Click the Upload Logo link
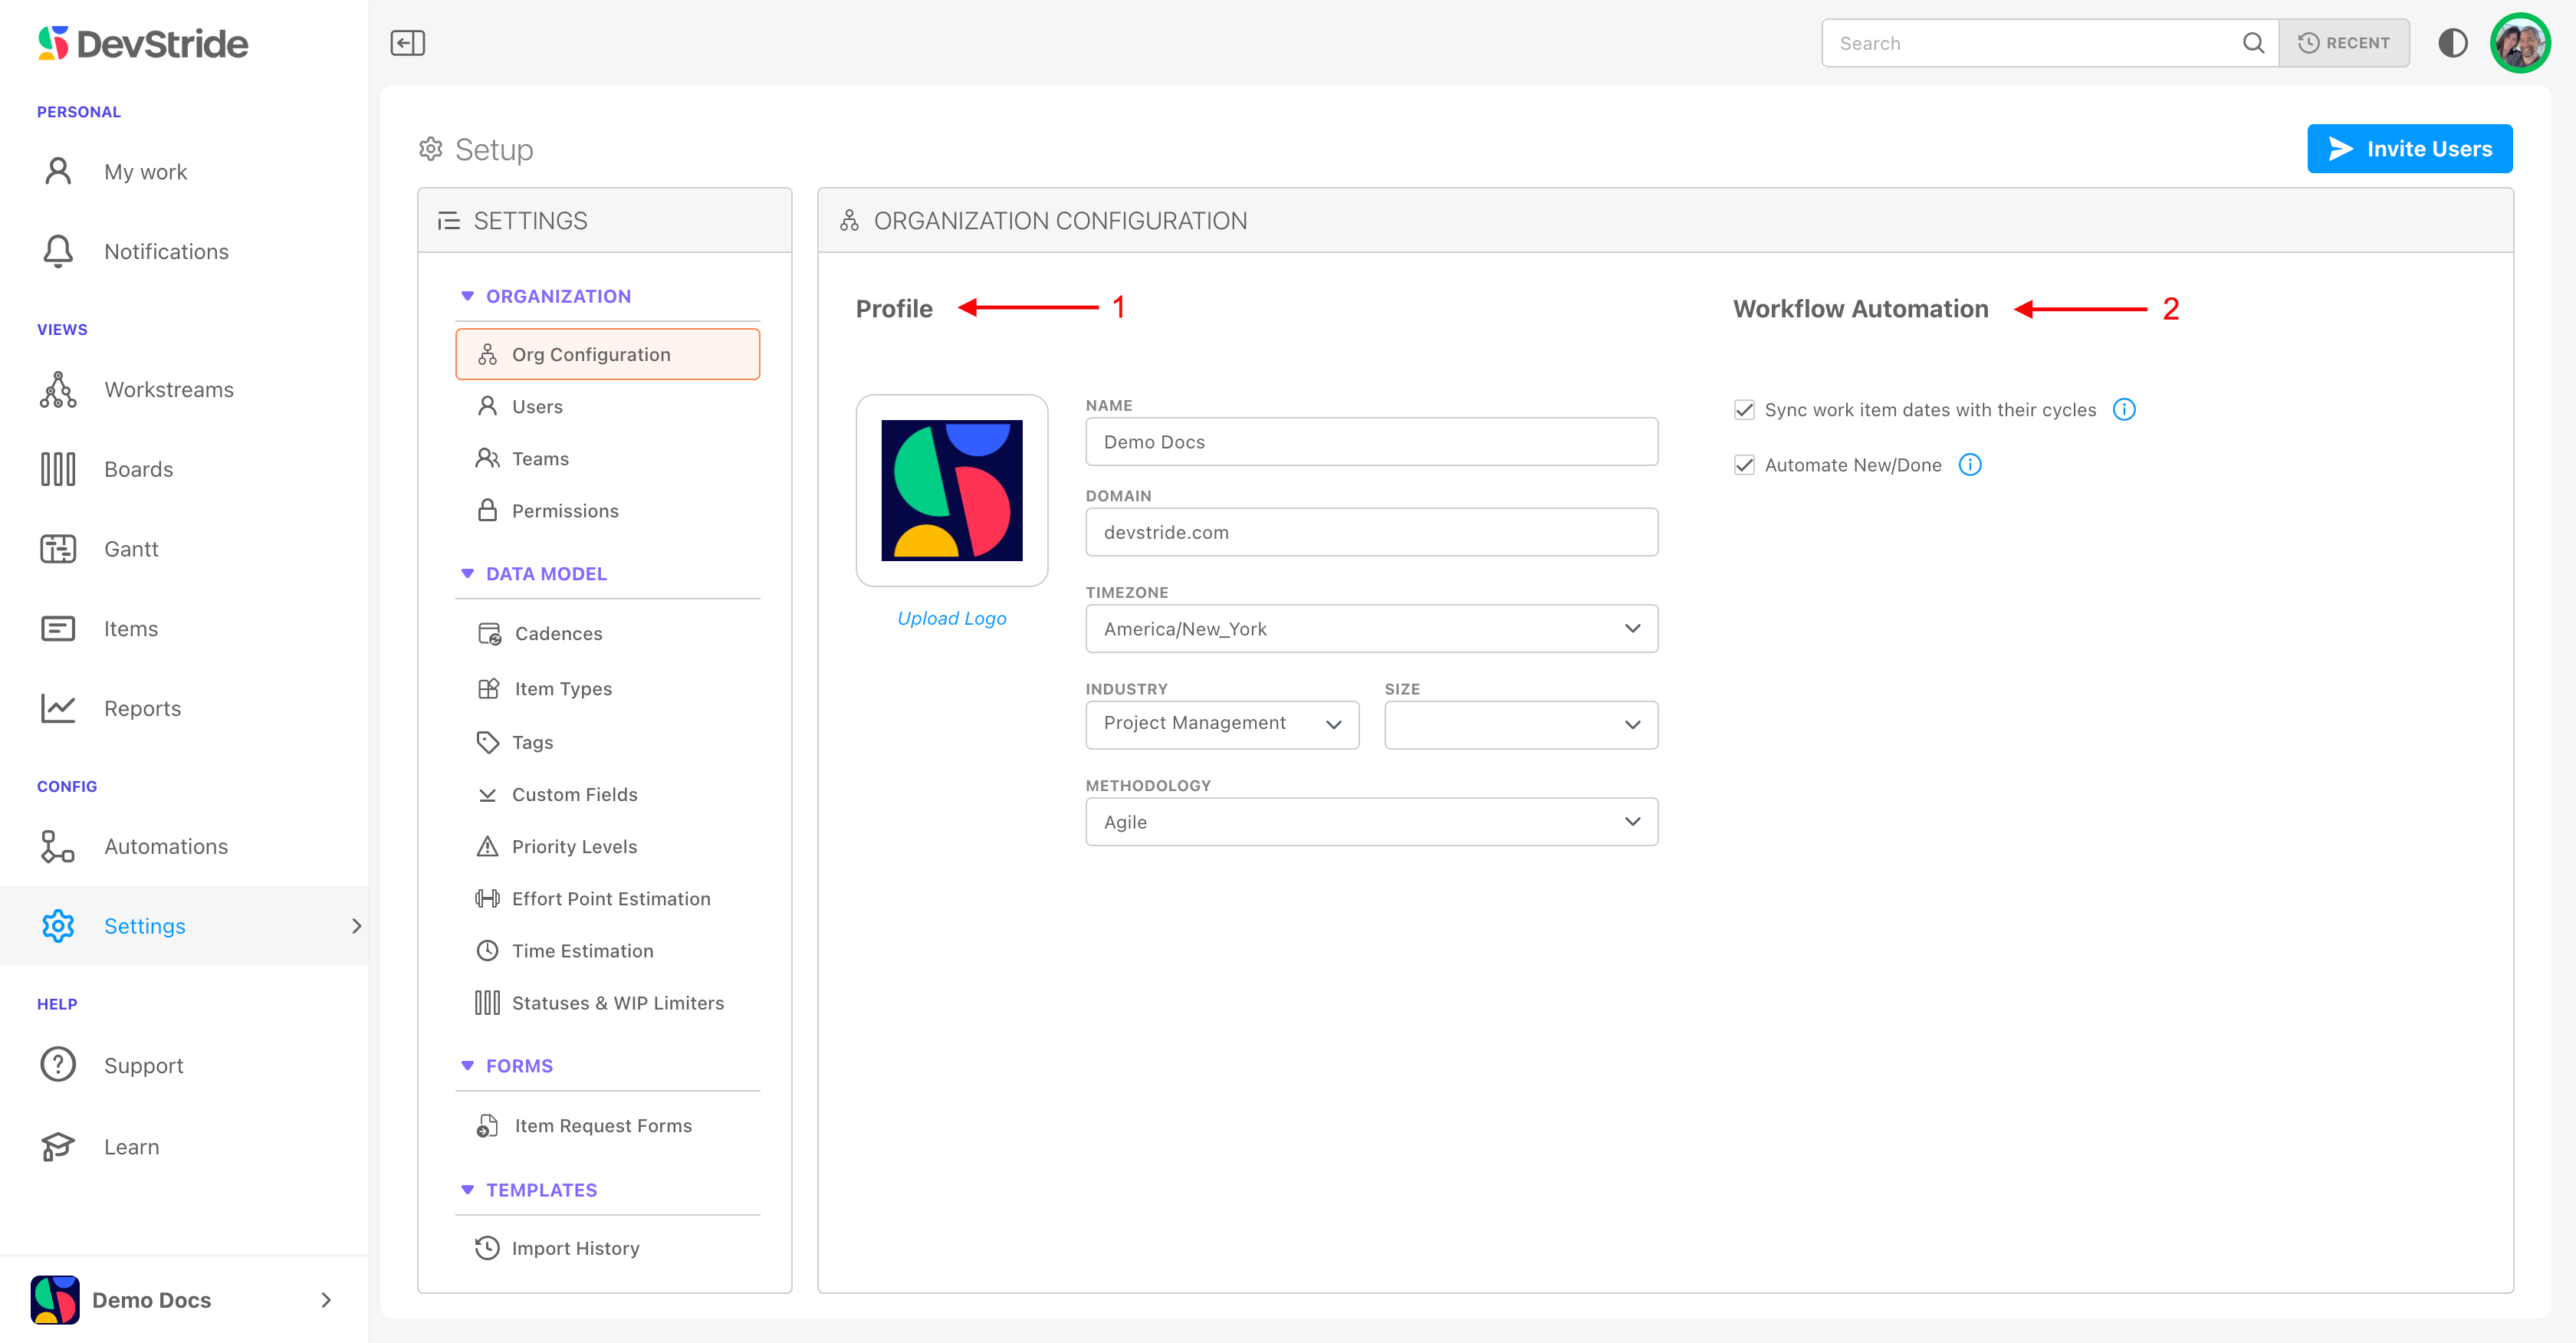Image resolution: width=2576 pixels, height=1343 pixels. [951, 619]
